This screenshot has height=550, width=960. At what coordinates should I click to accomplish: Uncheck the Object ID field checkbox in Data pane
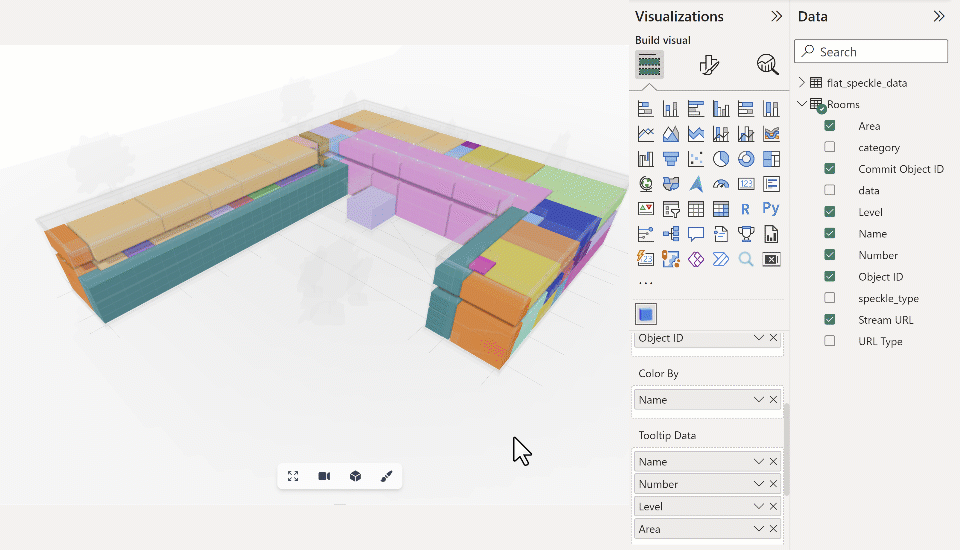pyautogui.click(x=830, y=276)
